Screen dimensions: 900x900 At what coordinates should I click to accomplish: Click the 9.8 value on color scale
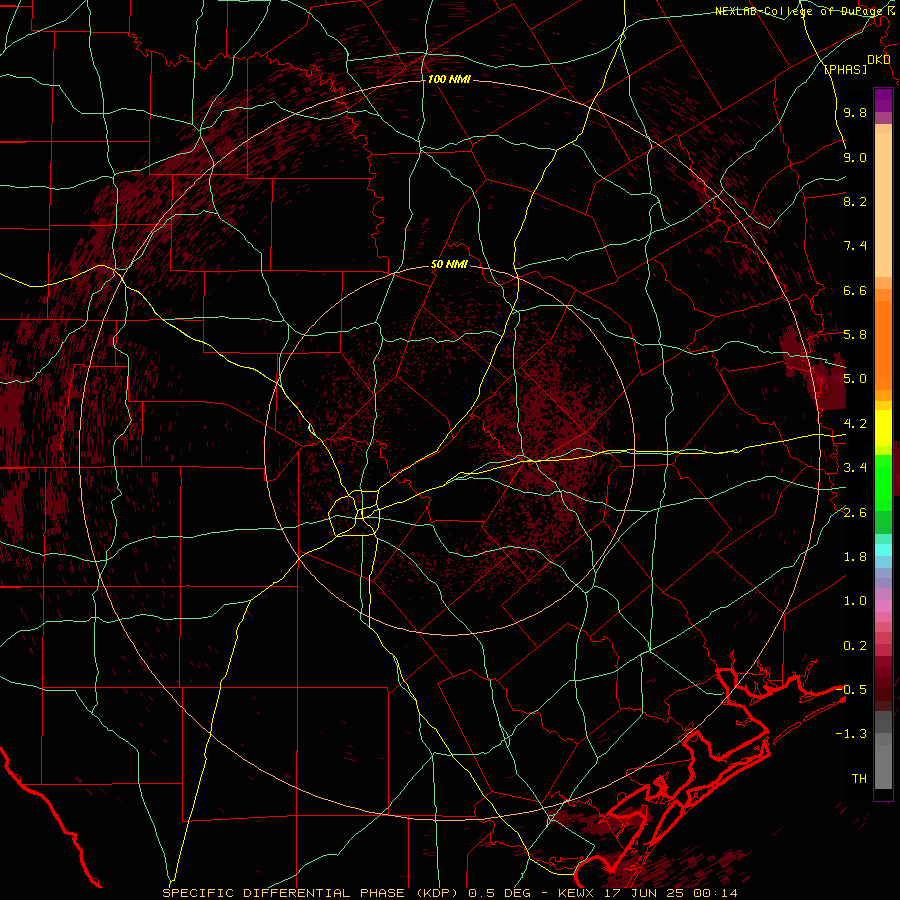pyautogui.click(x=855, y=113)
